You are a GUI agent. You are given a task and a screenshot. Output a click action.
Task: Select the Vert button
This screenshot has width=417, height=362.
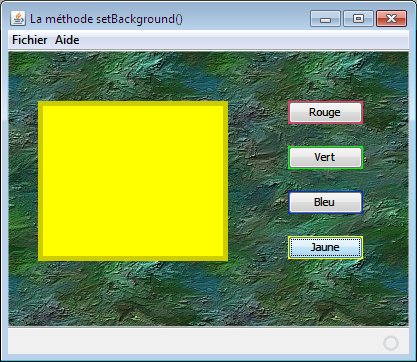tap(325, 157)
